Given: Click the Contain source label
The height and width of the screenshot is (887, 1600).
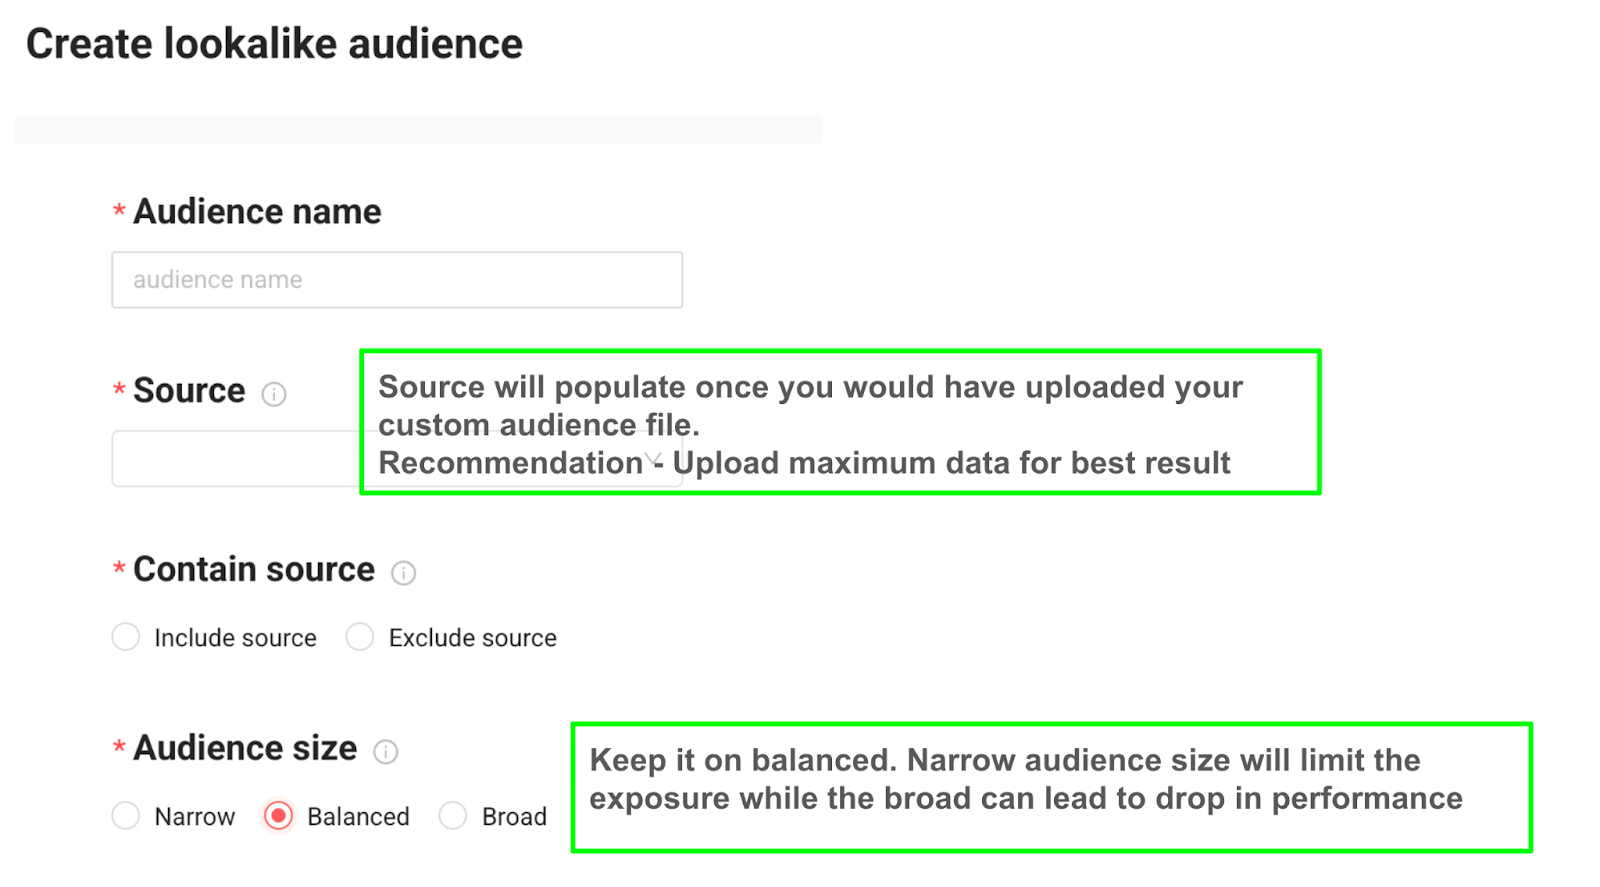Looking at the screenshot, I should click(254, 569).
